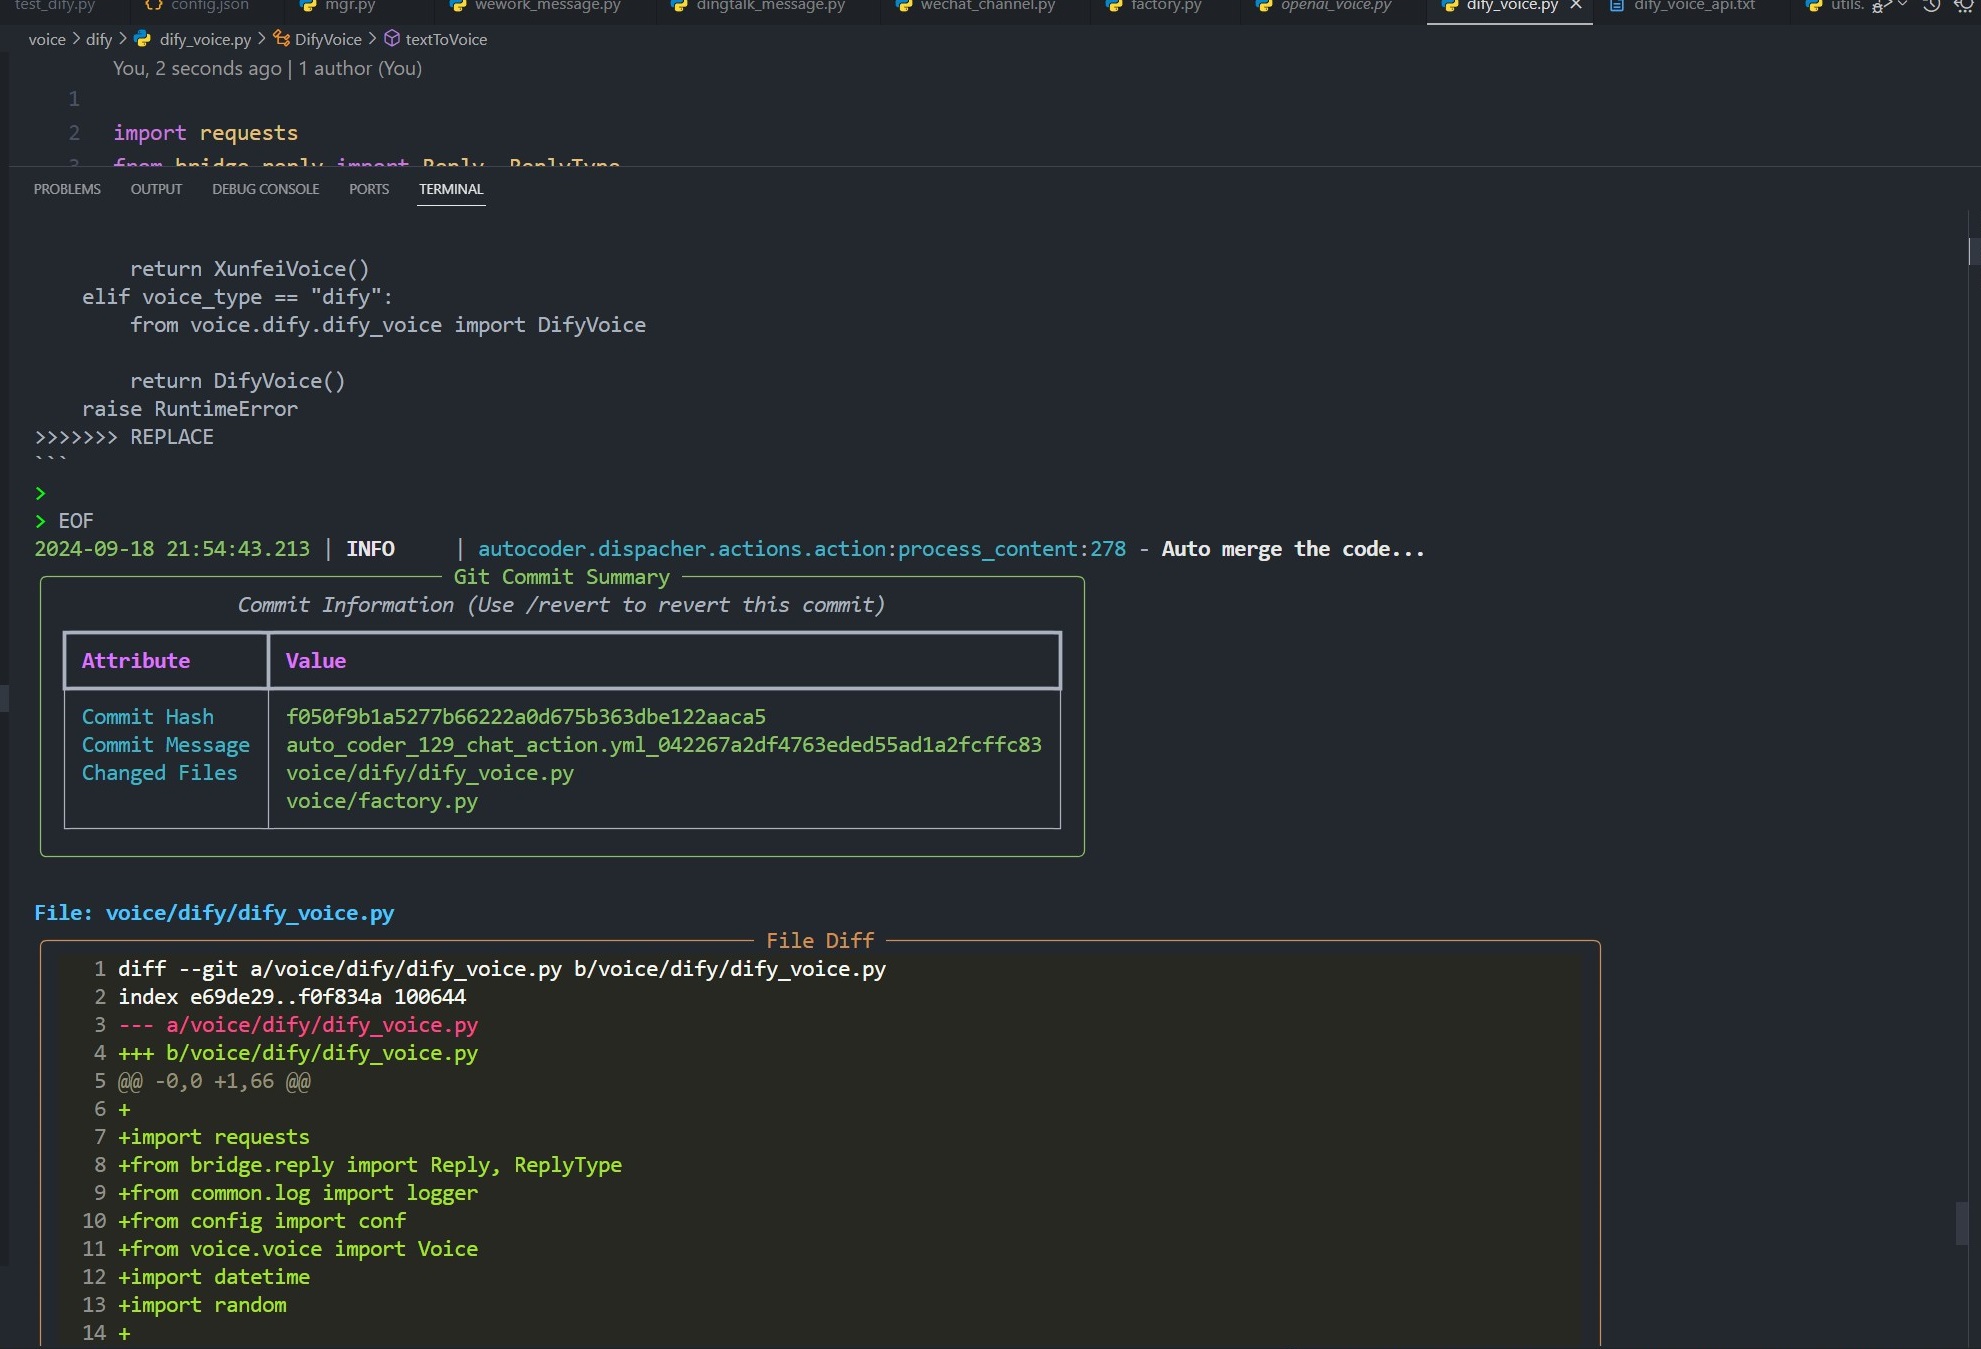
Task: Click diff line '+from common.log import logger'
Action: 298,1193
